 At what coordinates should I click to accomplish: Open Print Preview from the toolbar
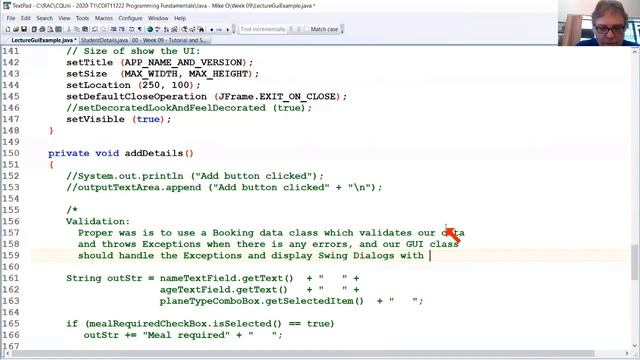(50, 29)
